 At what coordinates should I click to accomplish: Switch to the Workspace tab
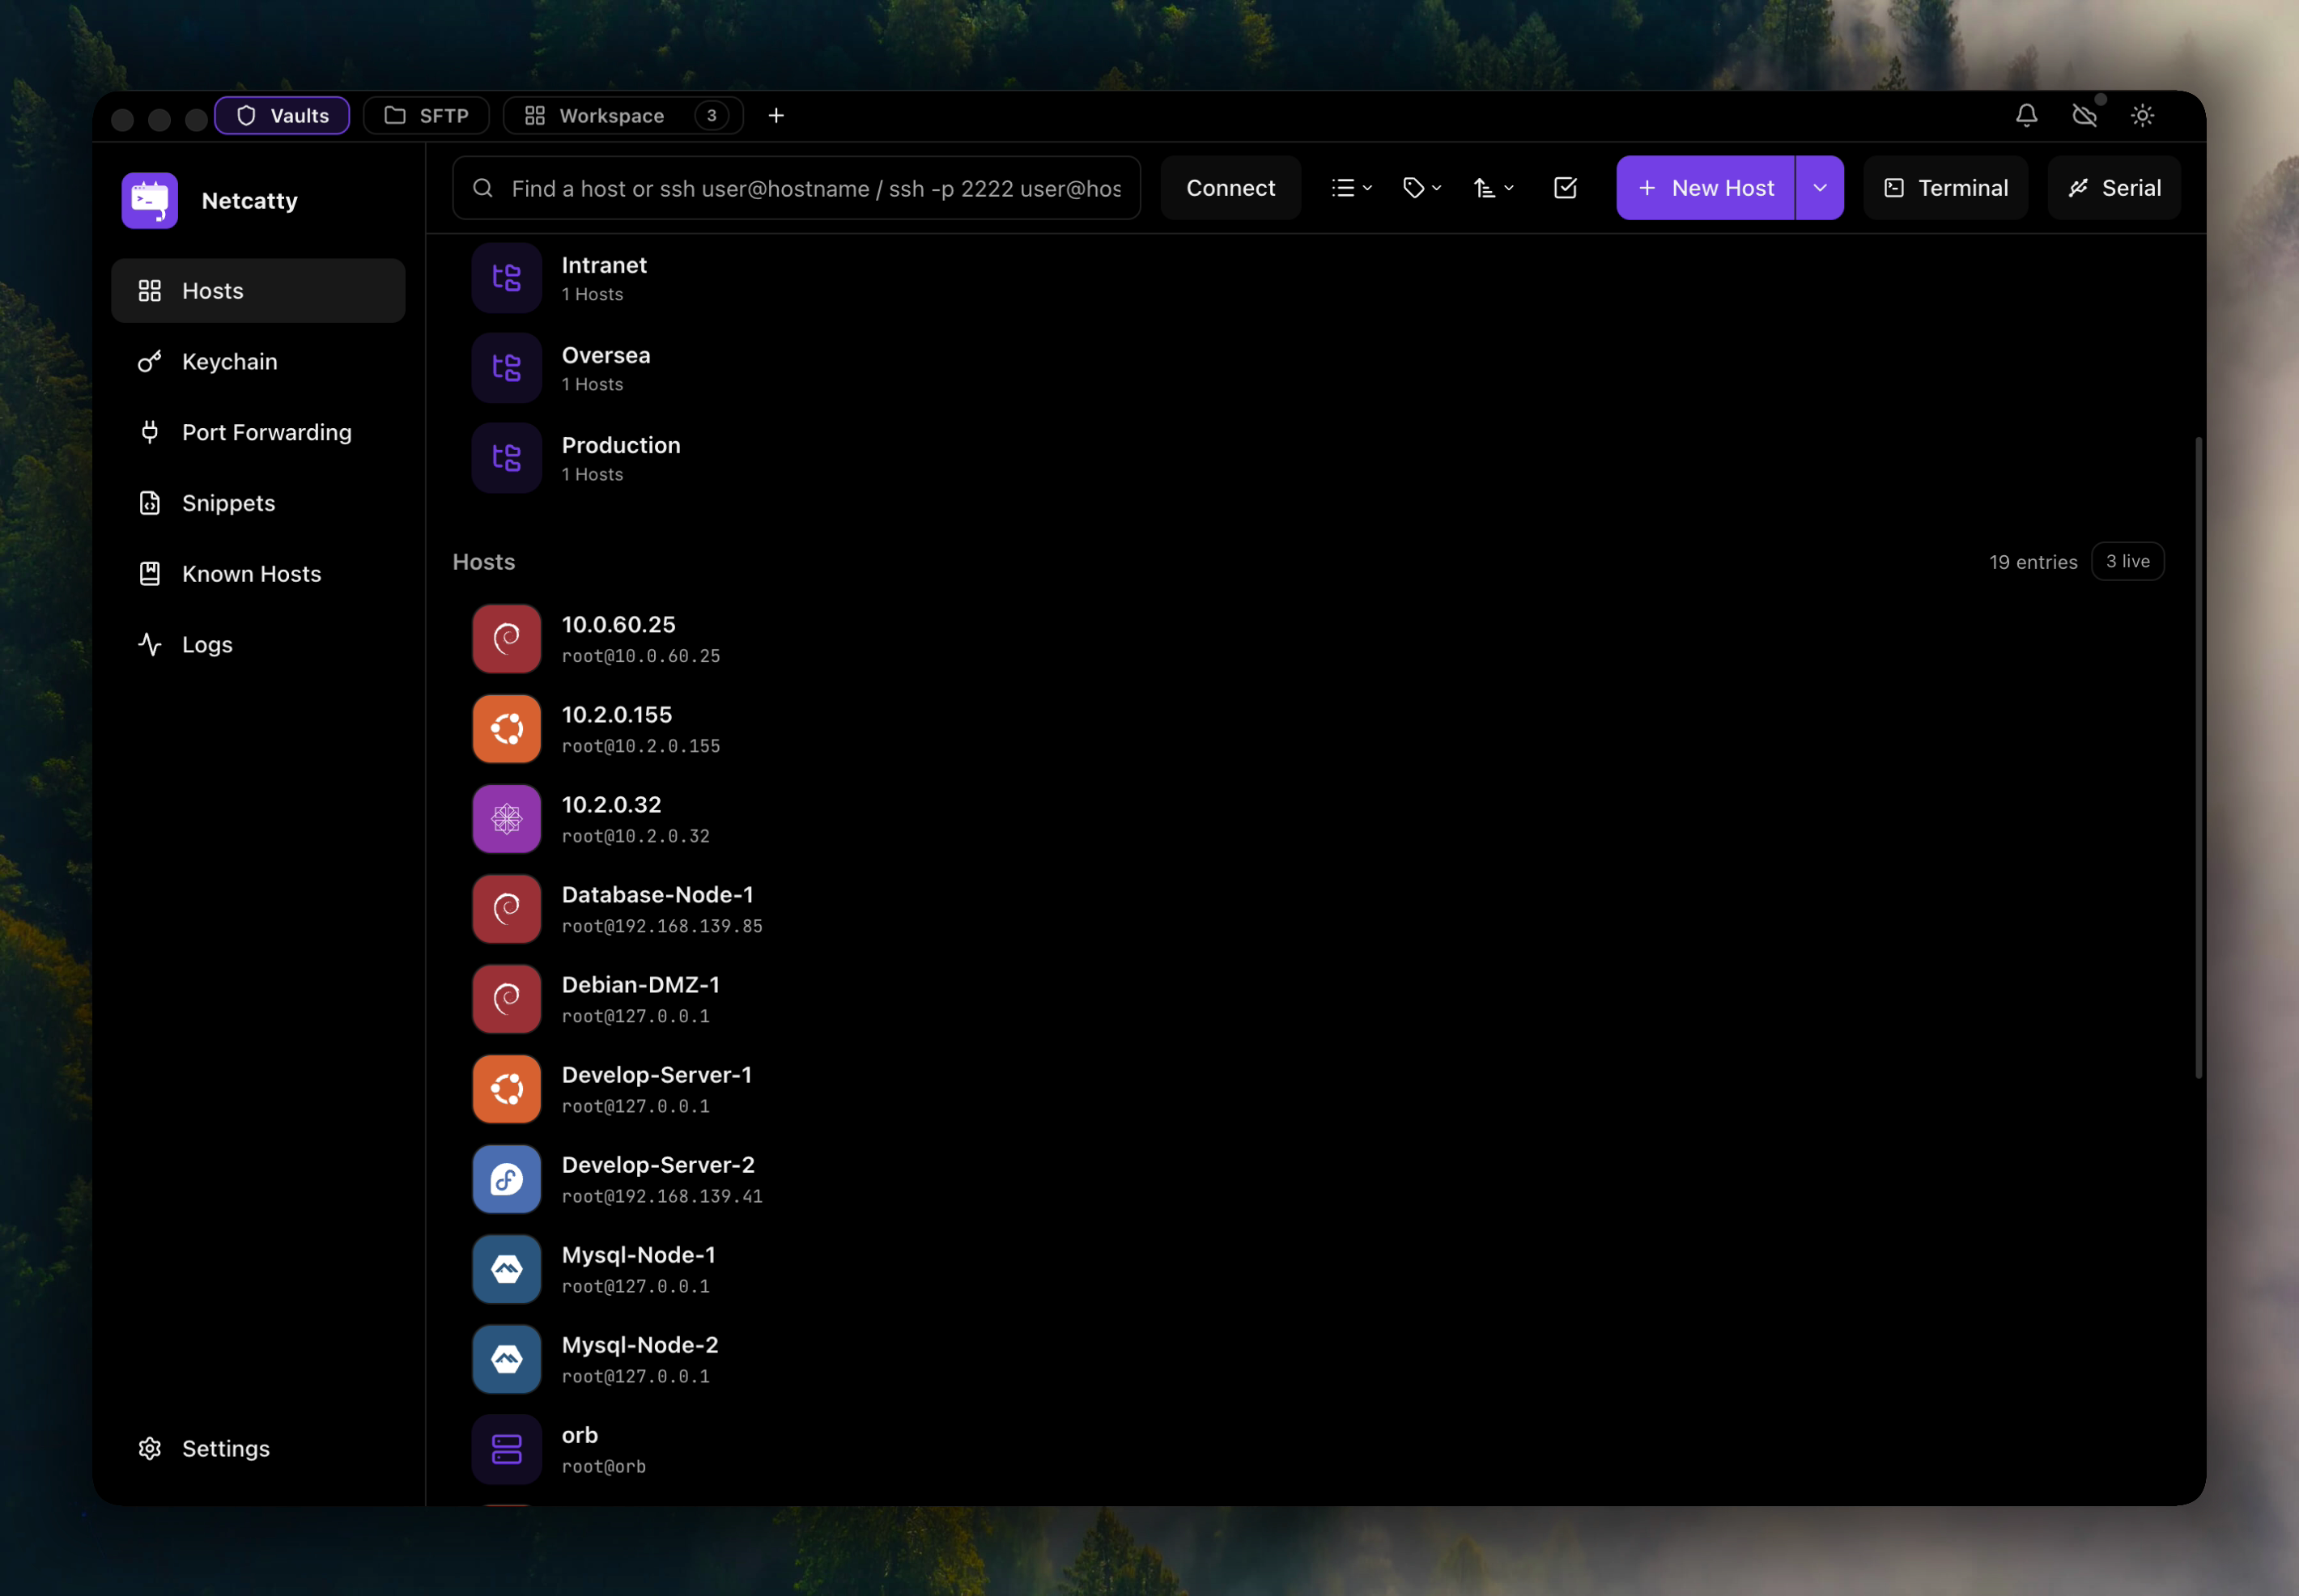click(610, 116)
